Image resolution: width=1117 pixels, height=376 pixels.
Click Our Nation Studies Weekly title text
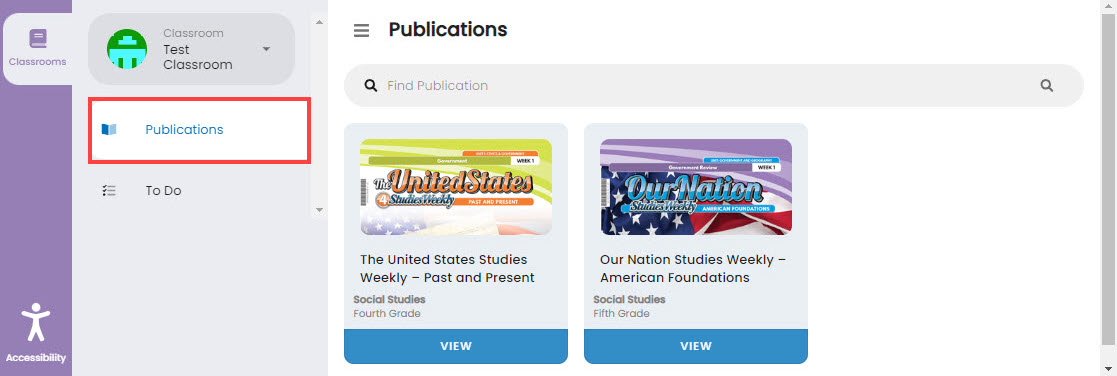click(x=692, y=268)
